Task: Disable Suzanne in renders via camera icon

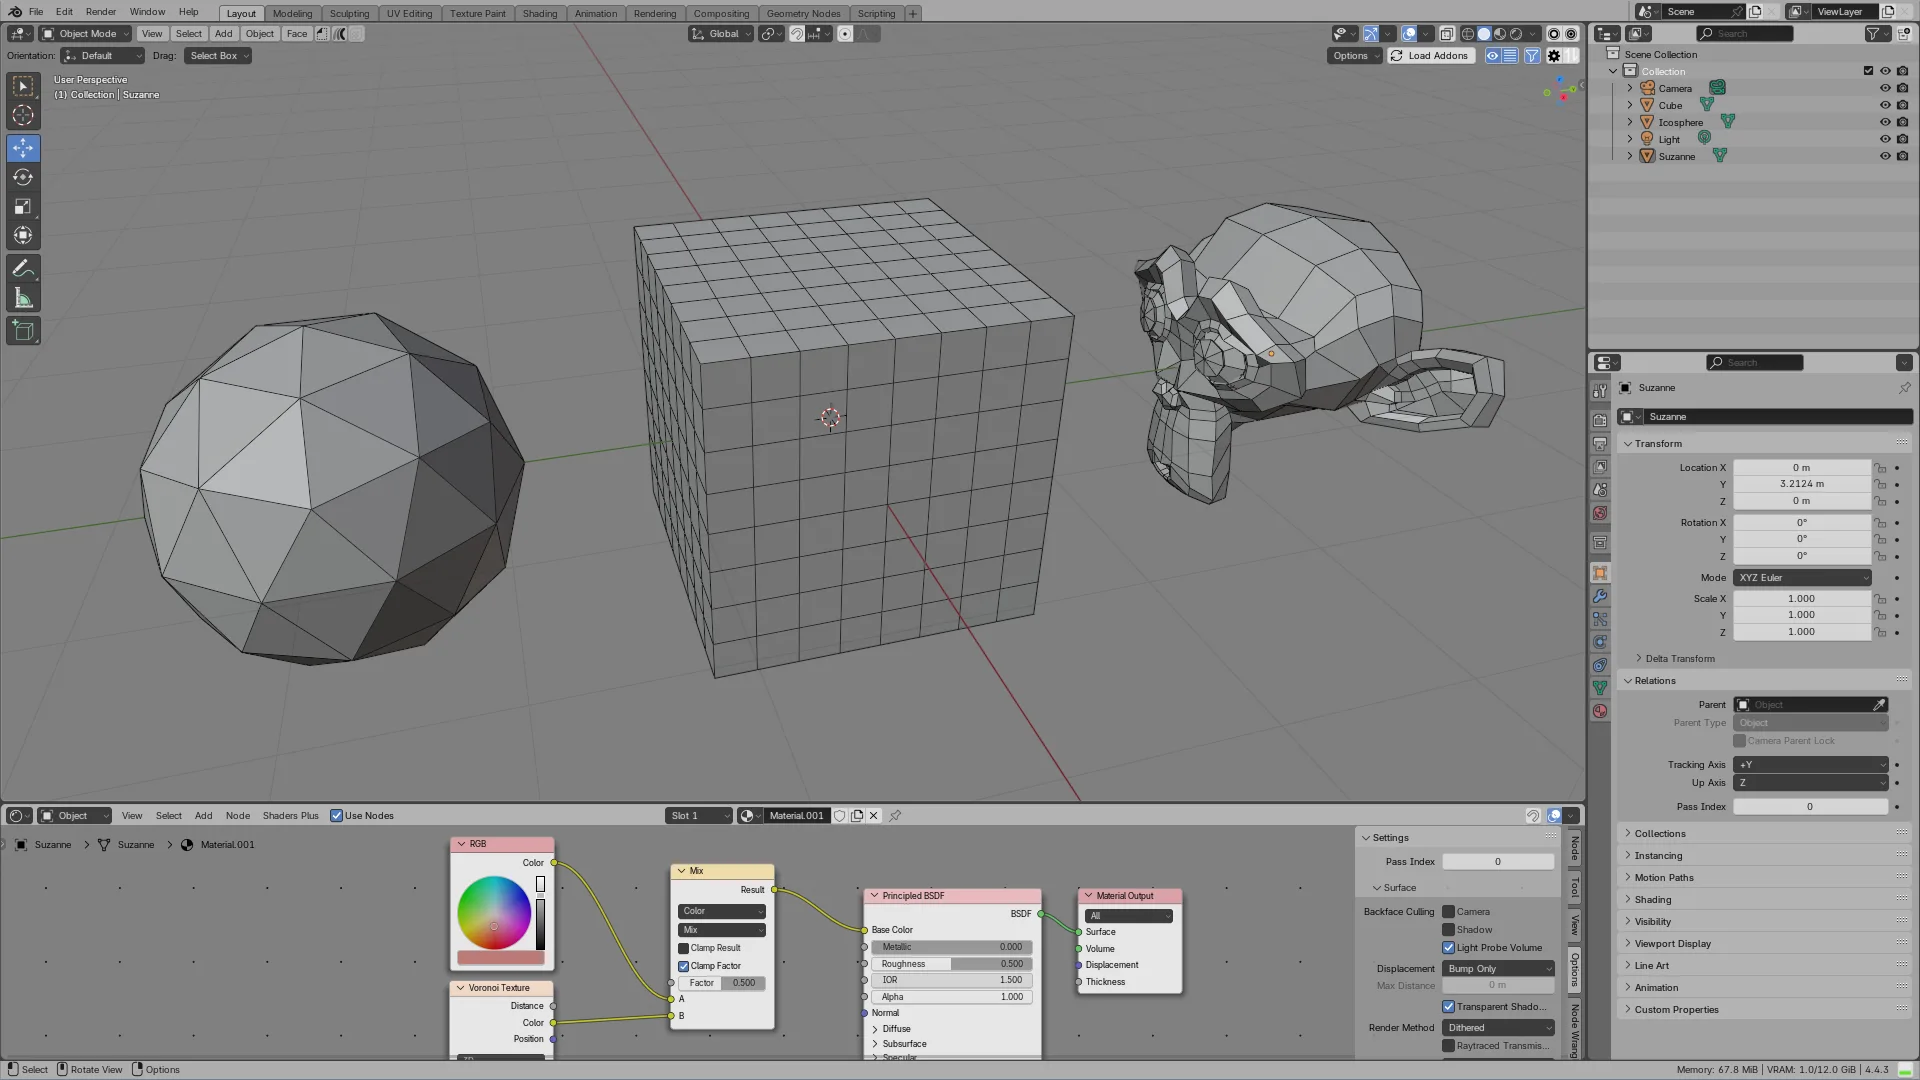Action: pyautogui.click(x=1902, y=156)
